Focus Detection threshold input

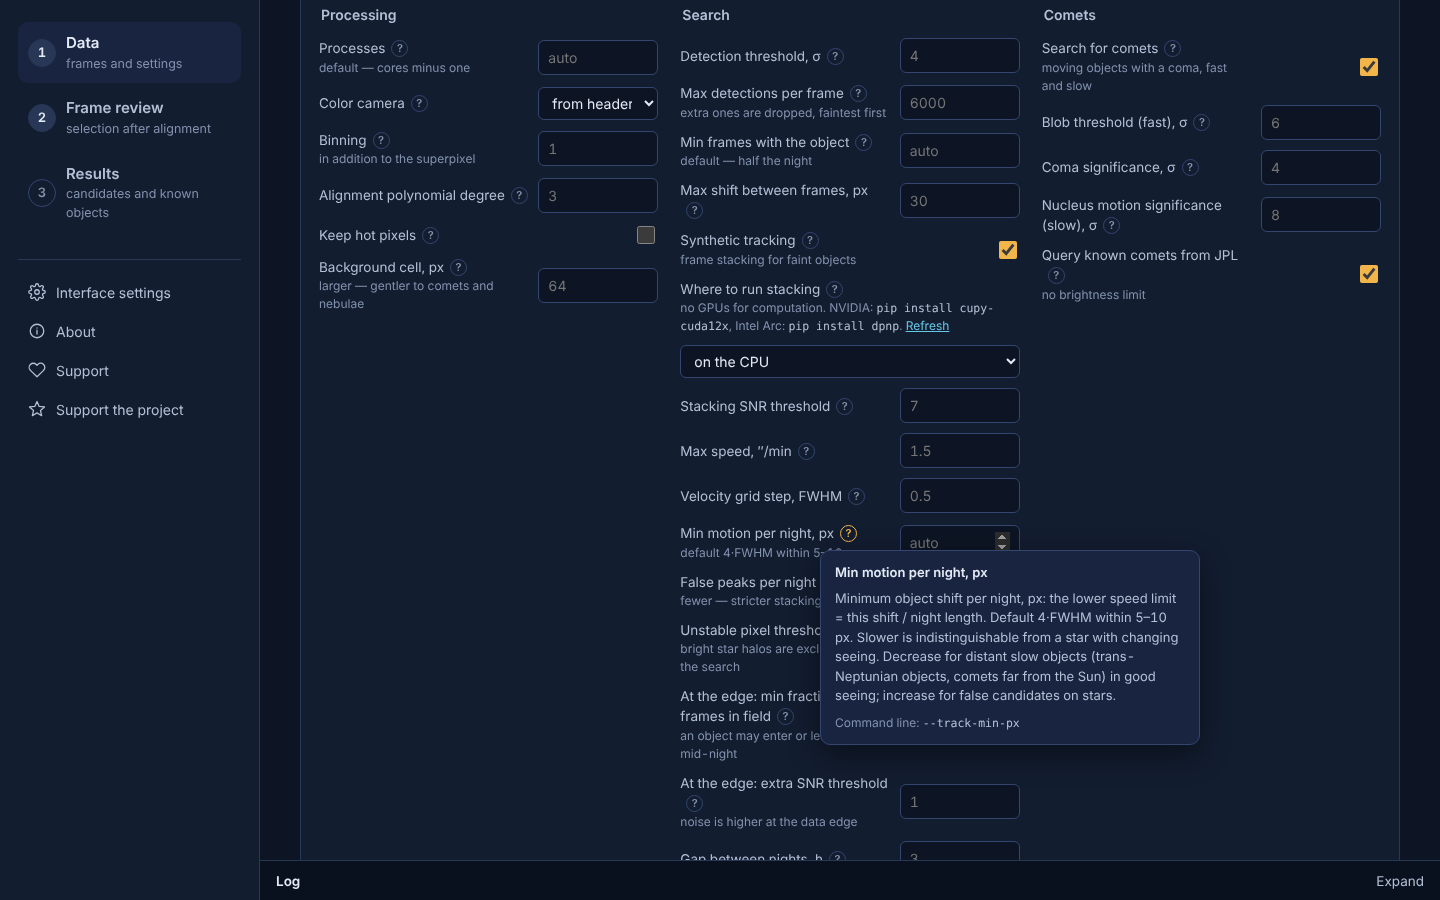click(960, 55)
